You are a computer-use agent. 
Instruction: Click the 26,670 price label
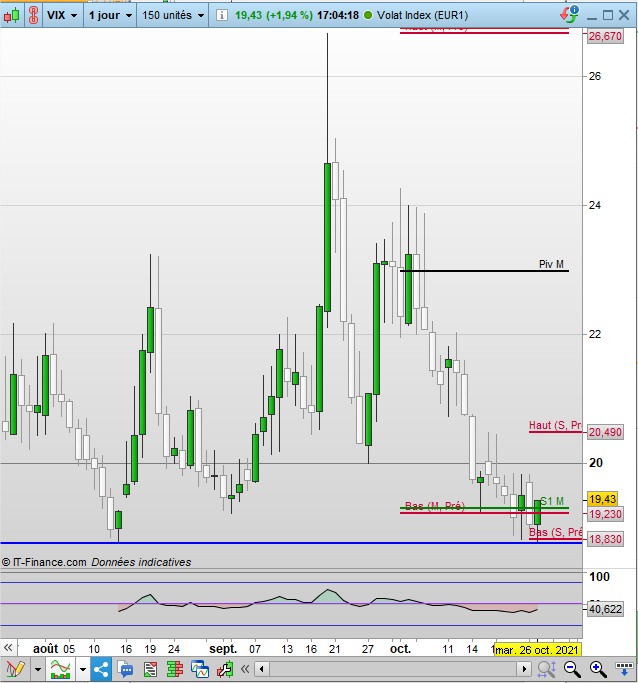[605, 36]
